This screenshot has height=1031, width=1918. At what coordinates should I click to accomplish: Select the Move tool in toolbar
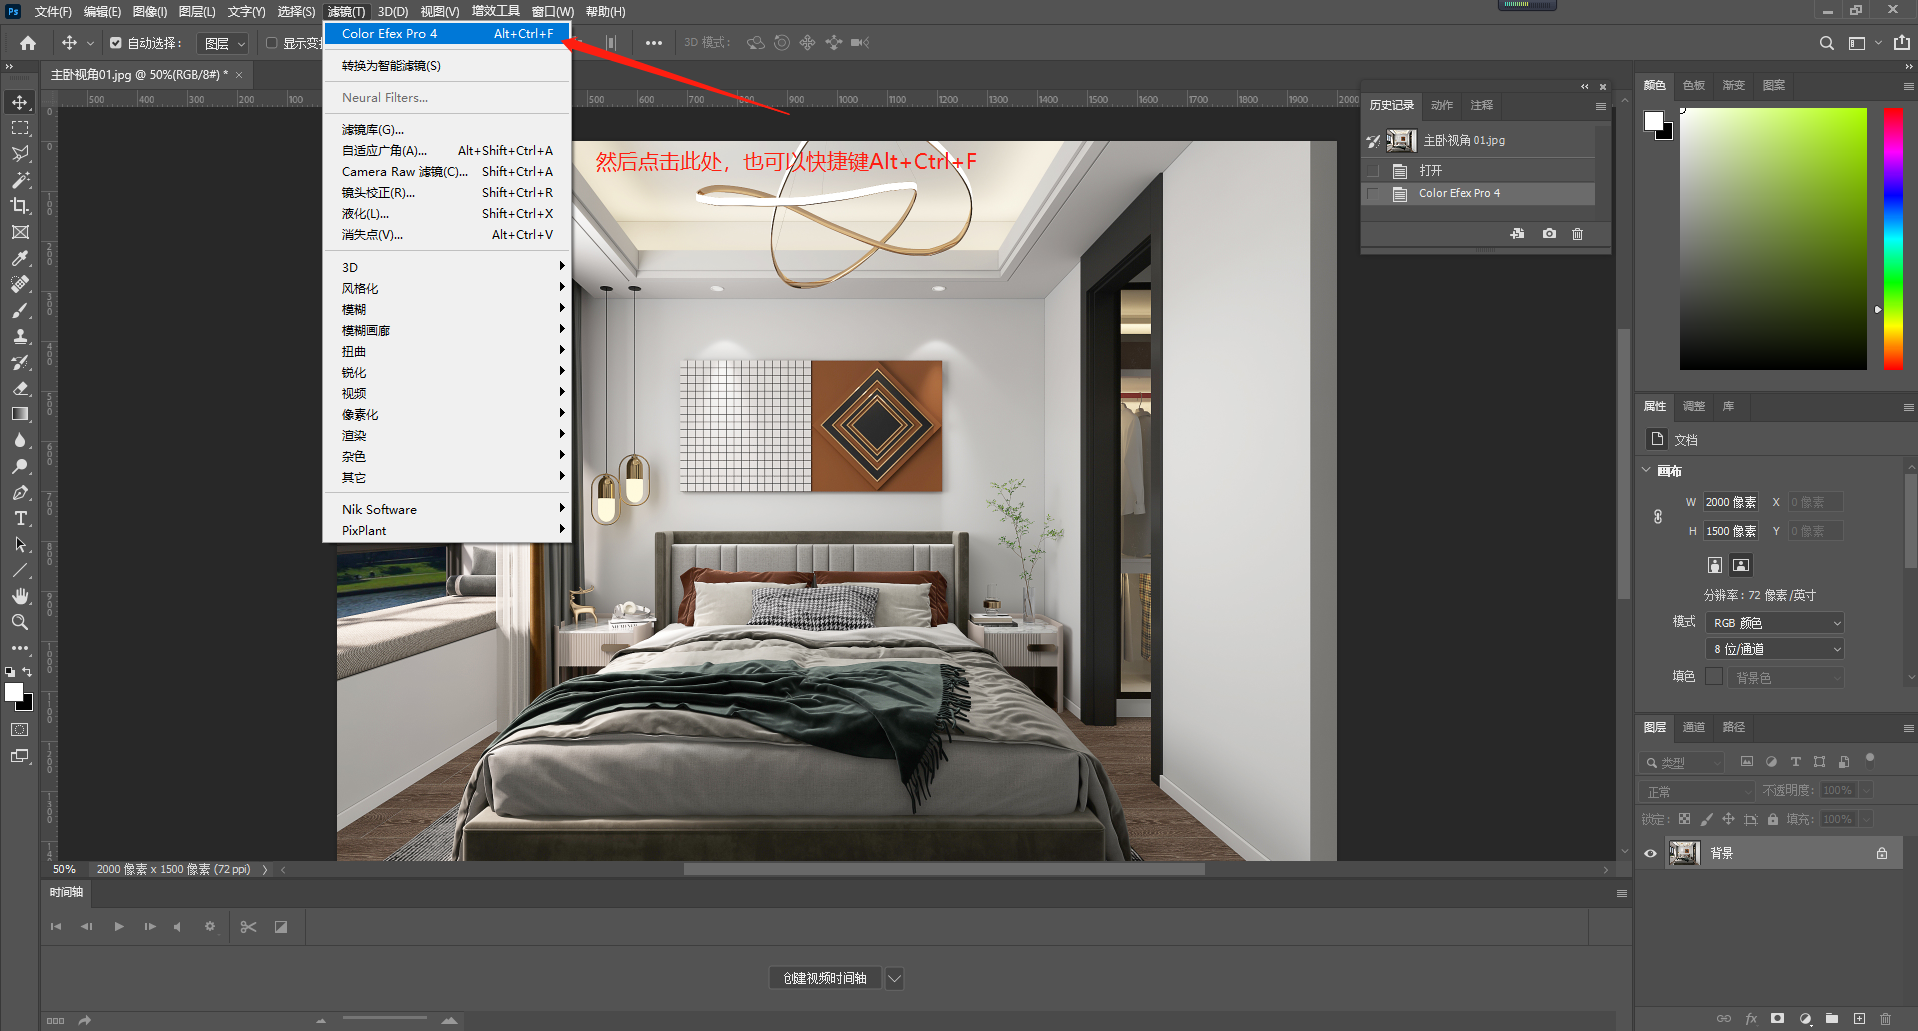click(x=20, y=102)
